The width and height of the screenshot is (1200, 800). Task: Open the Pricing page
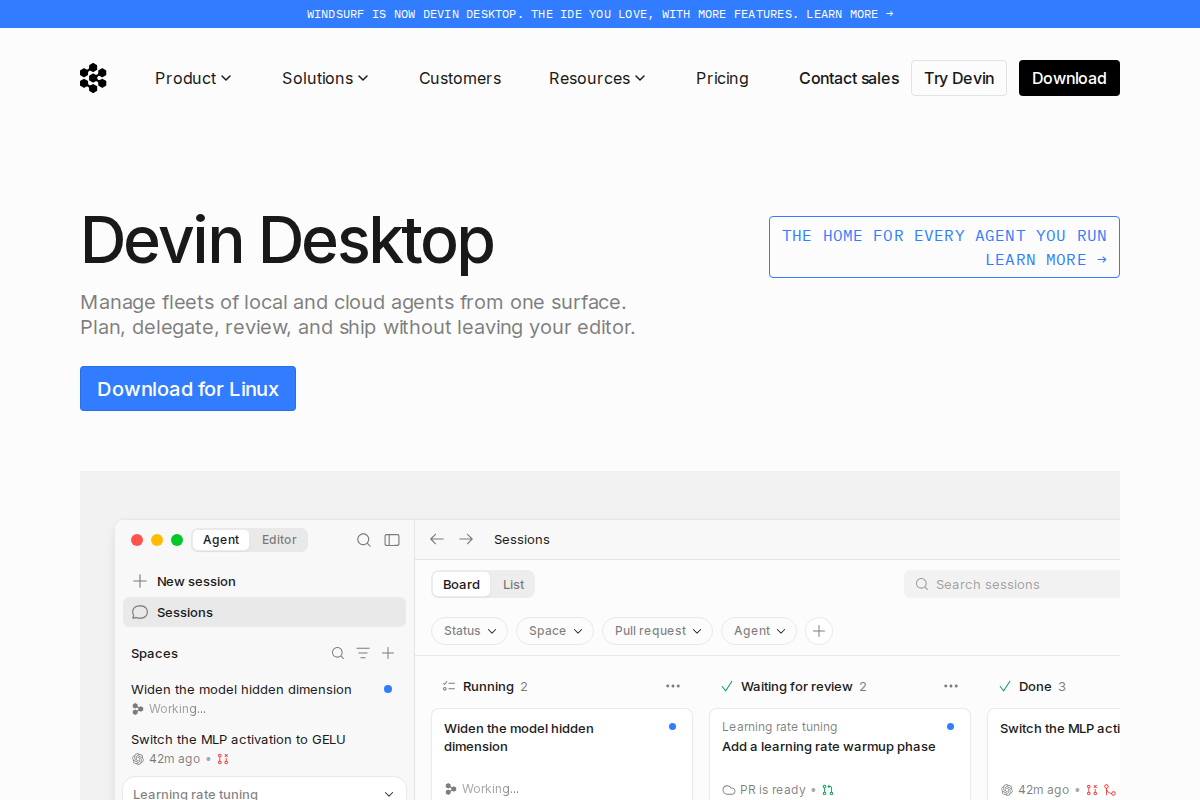(x=722, y=78)
